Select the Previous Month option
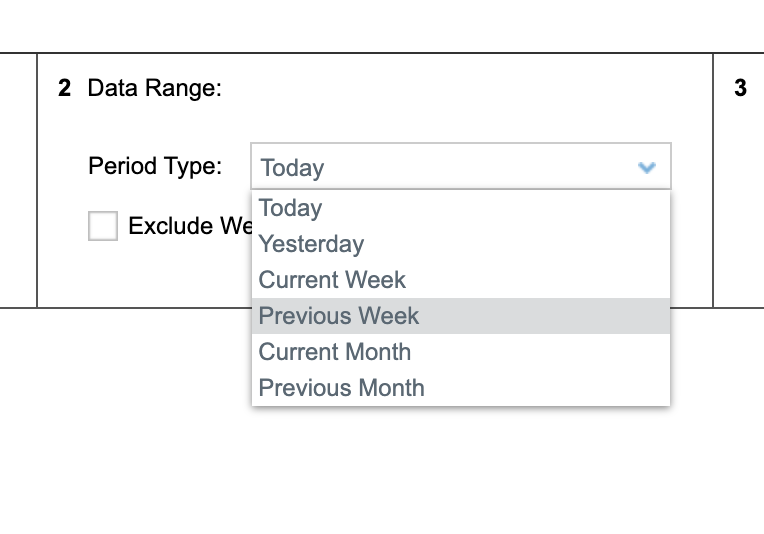Screen dimensions: 764x534 (x=341, y=388)
